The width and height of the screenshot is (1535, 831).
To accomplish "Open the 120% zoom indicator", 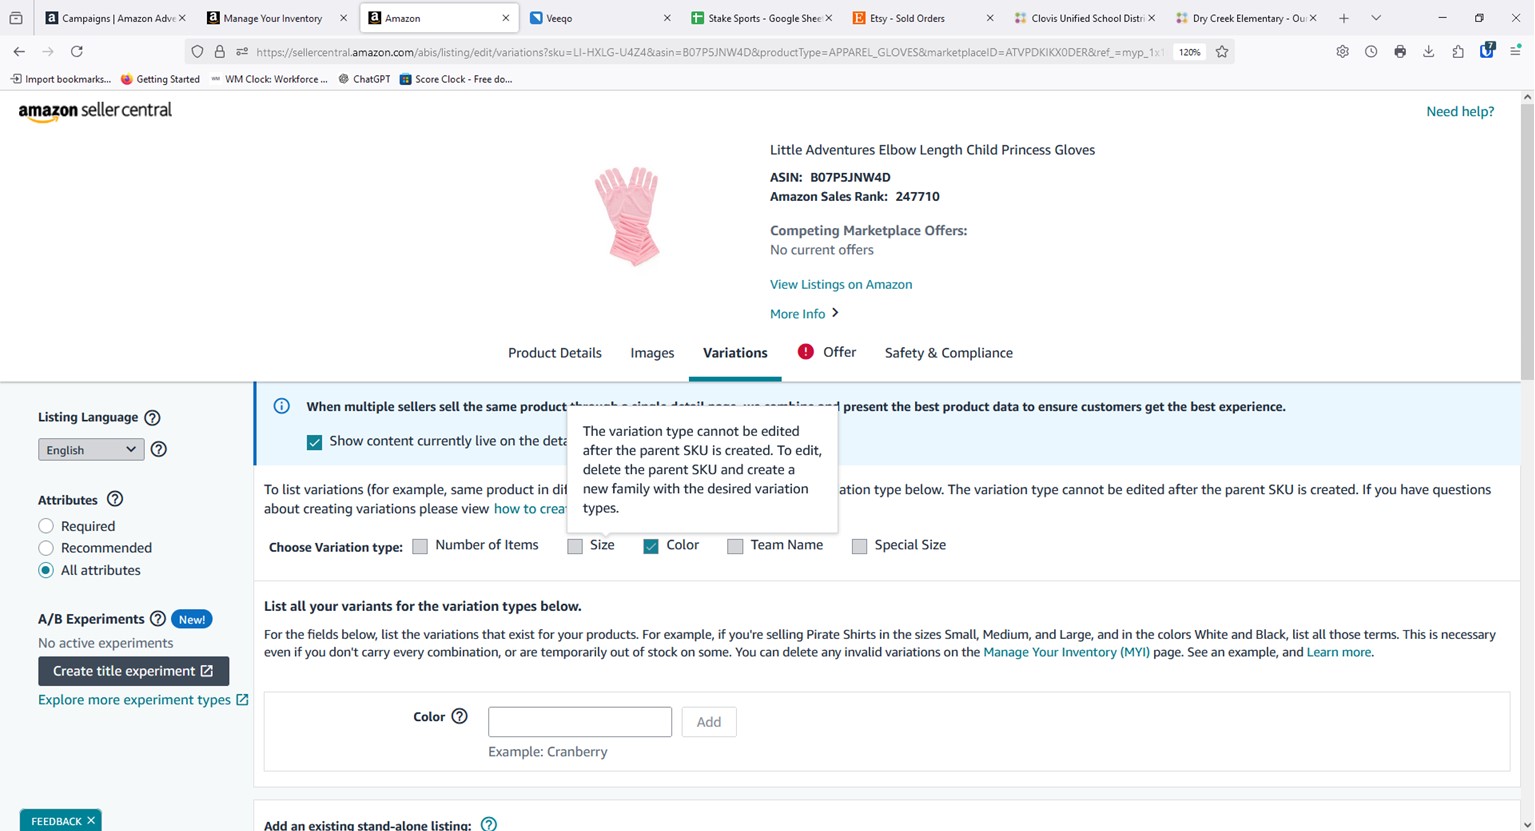I will coord(1189,52).
